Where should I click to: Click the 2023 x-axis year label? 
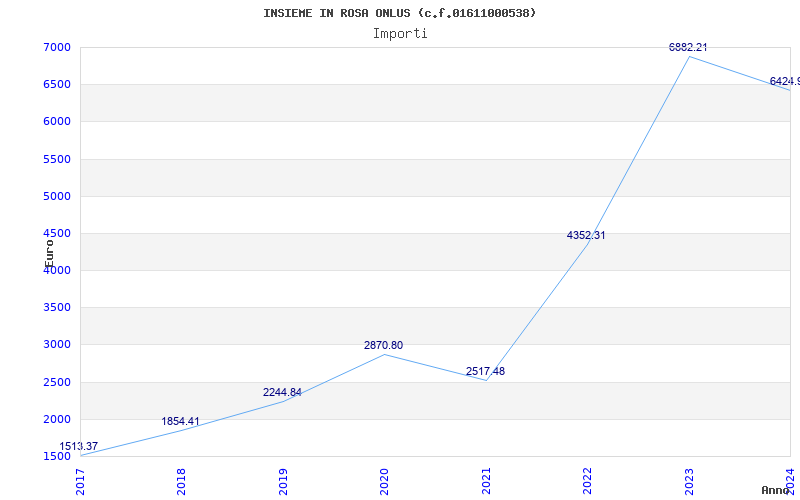pyautogui.click(x=689, y=481)
